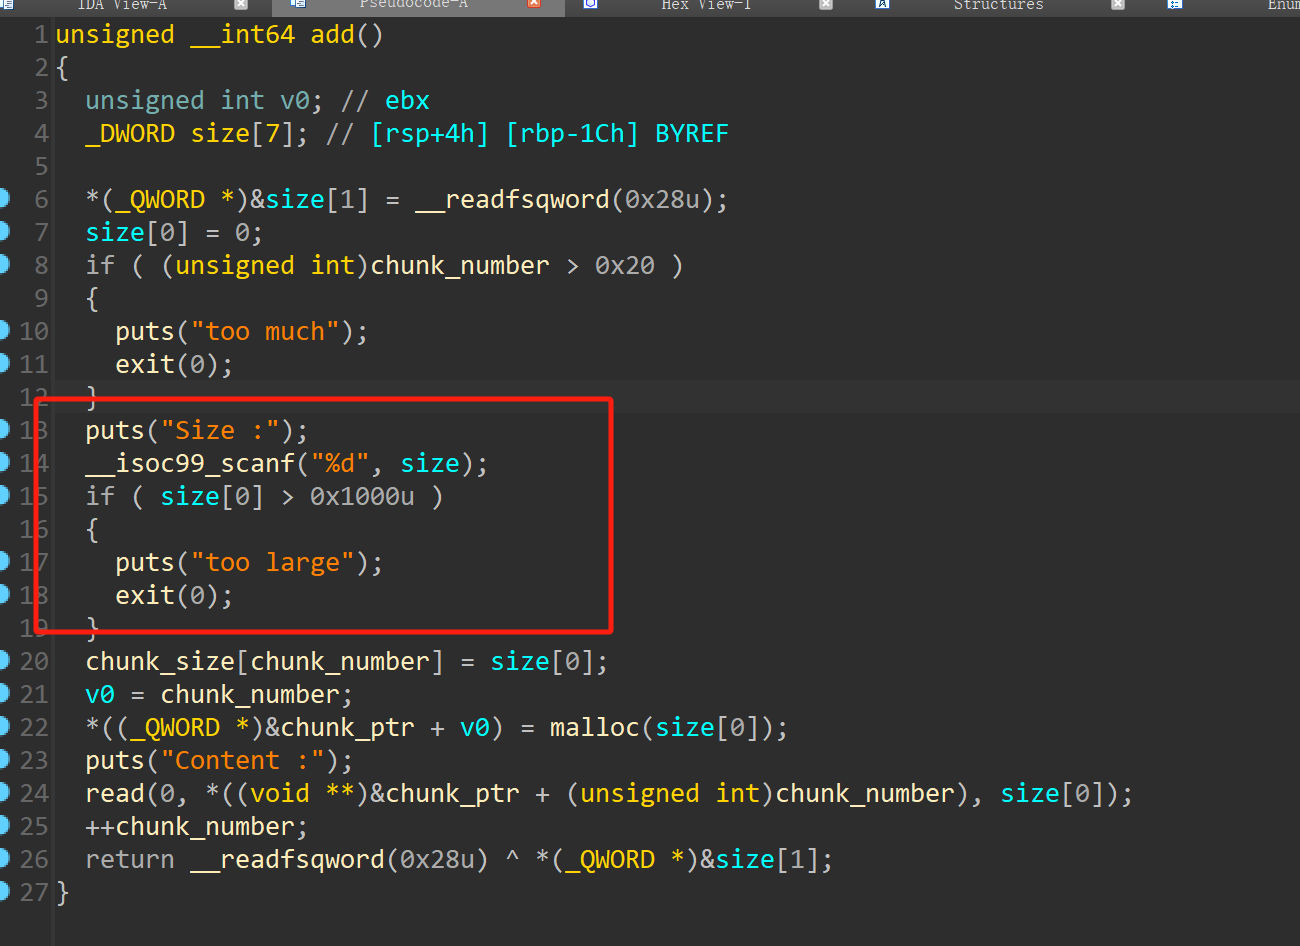Screen dimensions: 1300x946
Task: Click ++chunk_number on line 25
Action: pyautogui.click(x=190, y=827)
